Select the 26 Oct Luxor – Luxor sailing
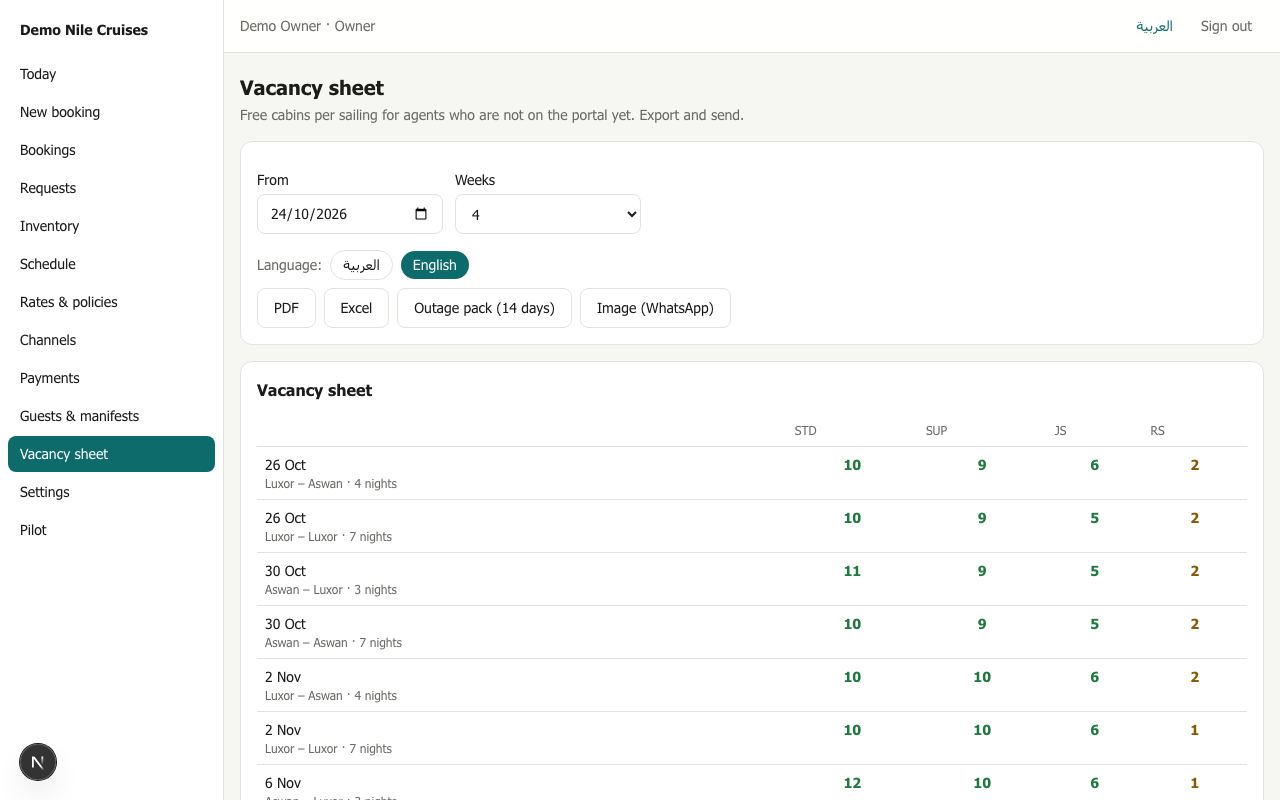The height and width of the screenshot is (800, 1280). tap(752, 526)
